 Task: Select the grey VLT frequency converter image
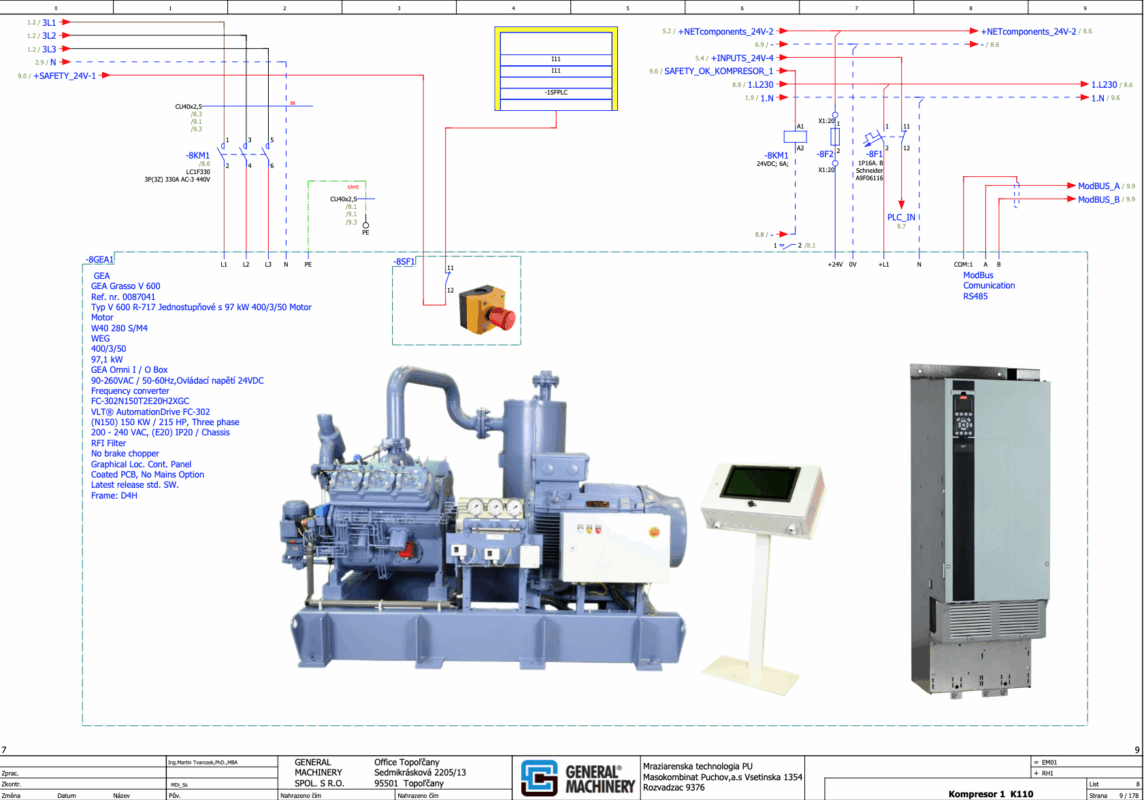(979, 531)
